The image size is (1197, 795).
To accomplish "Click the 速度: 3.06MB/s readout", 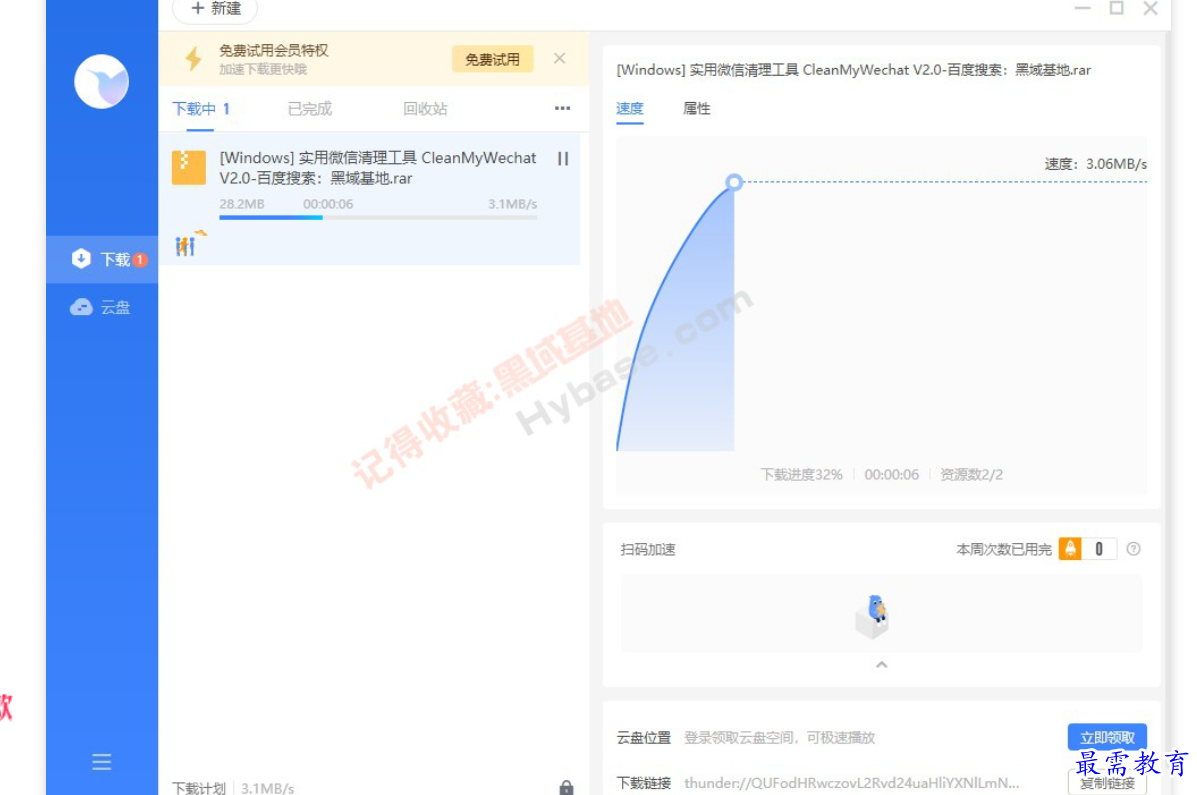I will (x=1095, y=164).
